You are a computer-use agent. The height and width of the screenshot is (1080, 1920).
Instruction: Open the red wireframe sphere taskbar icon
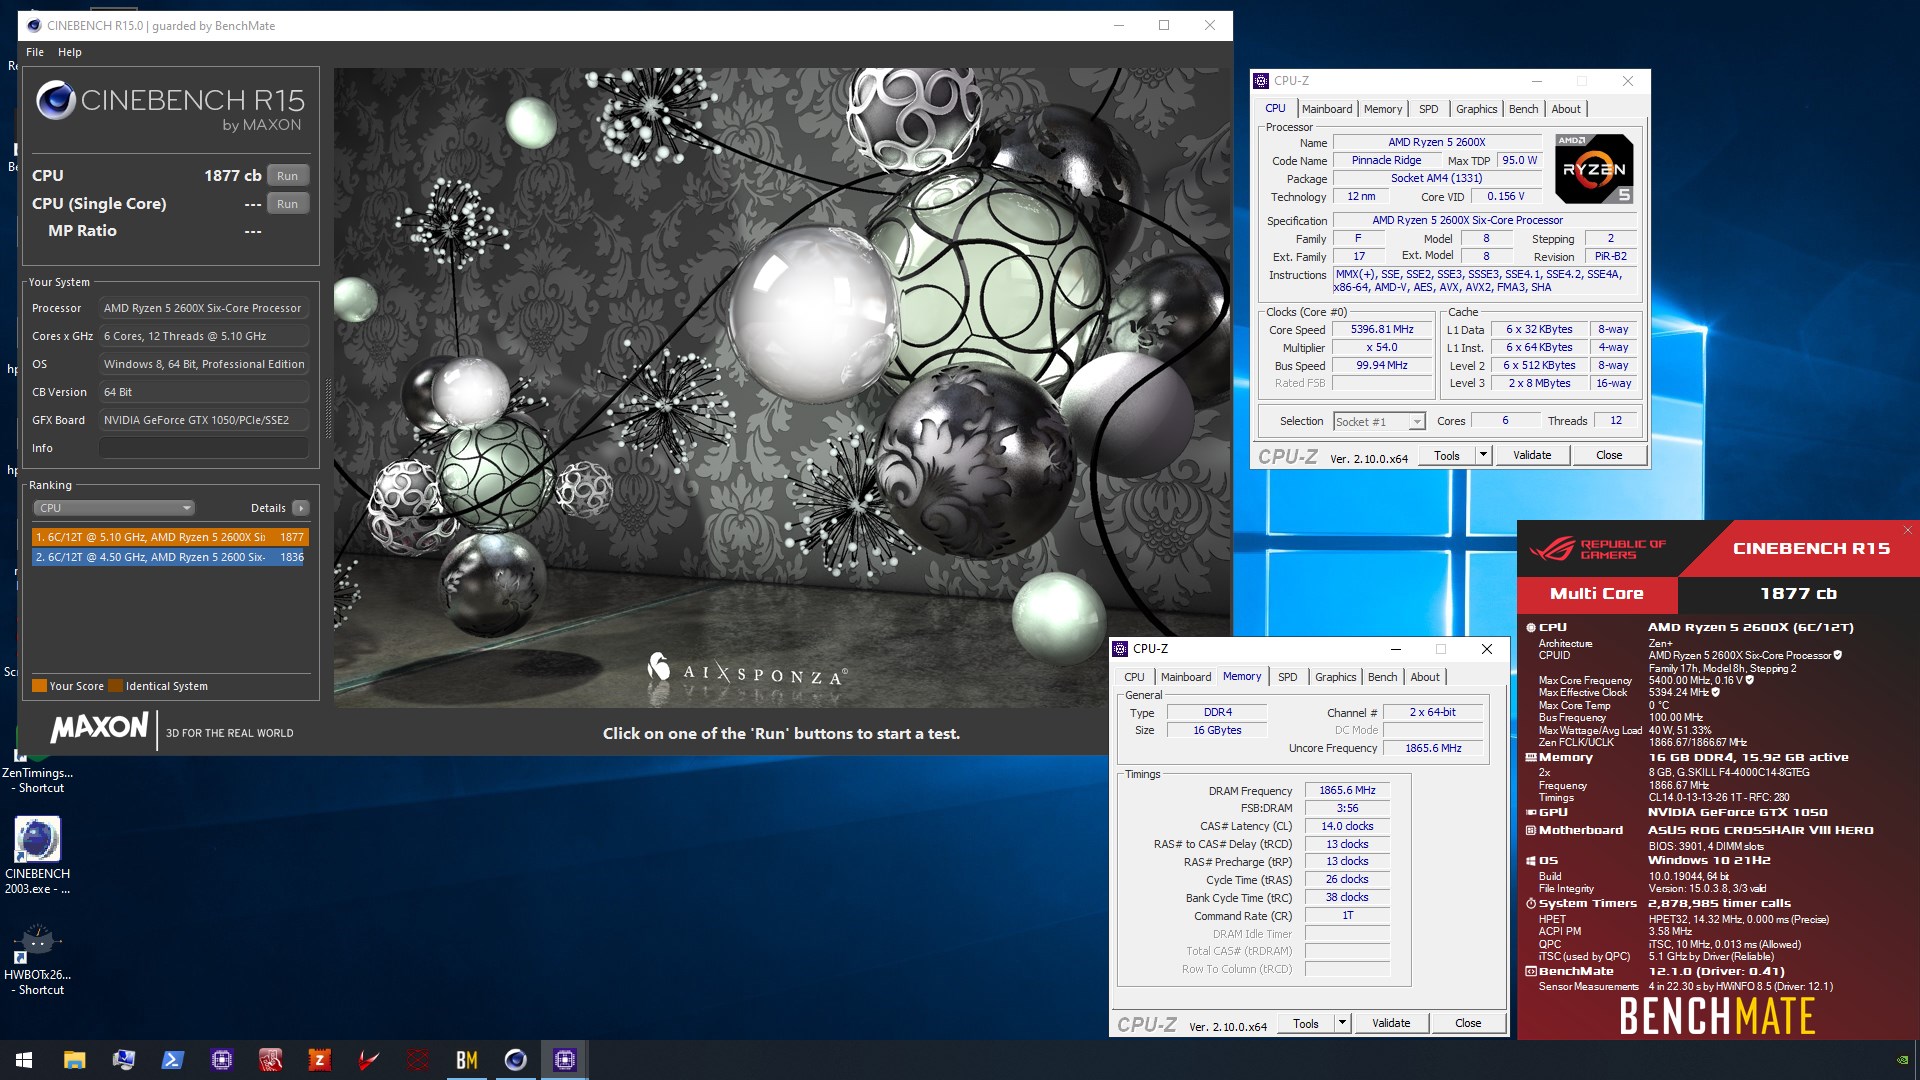tap(417, 1060)
